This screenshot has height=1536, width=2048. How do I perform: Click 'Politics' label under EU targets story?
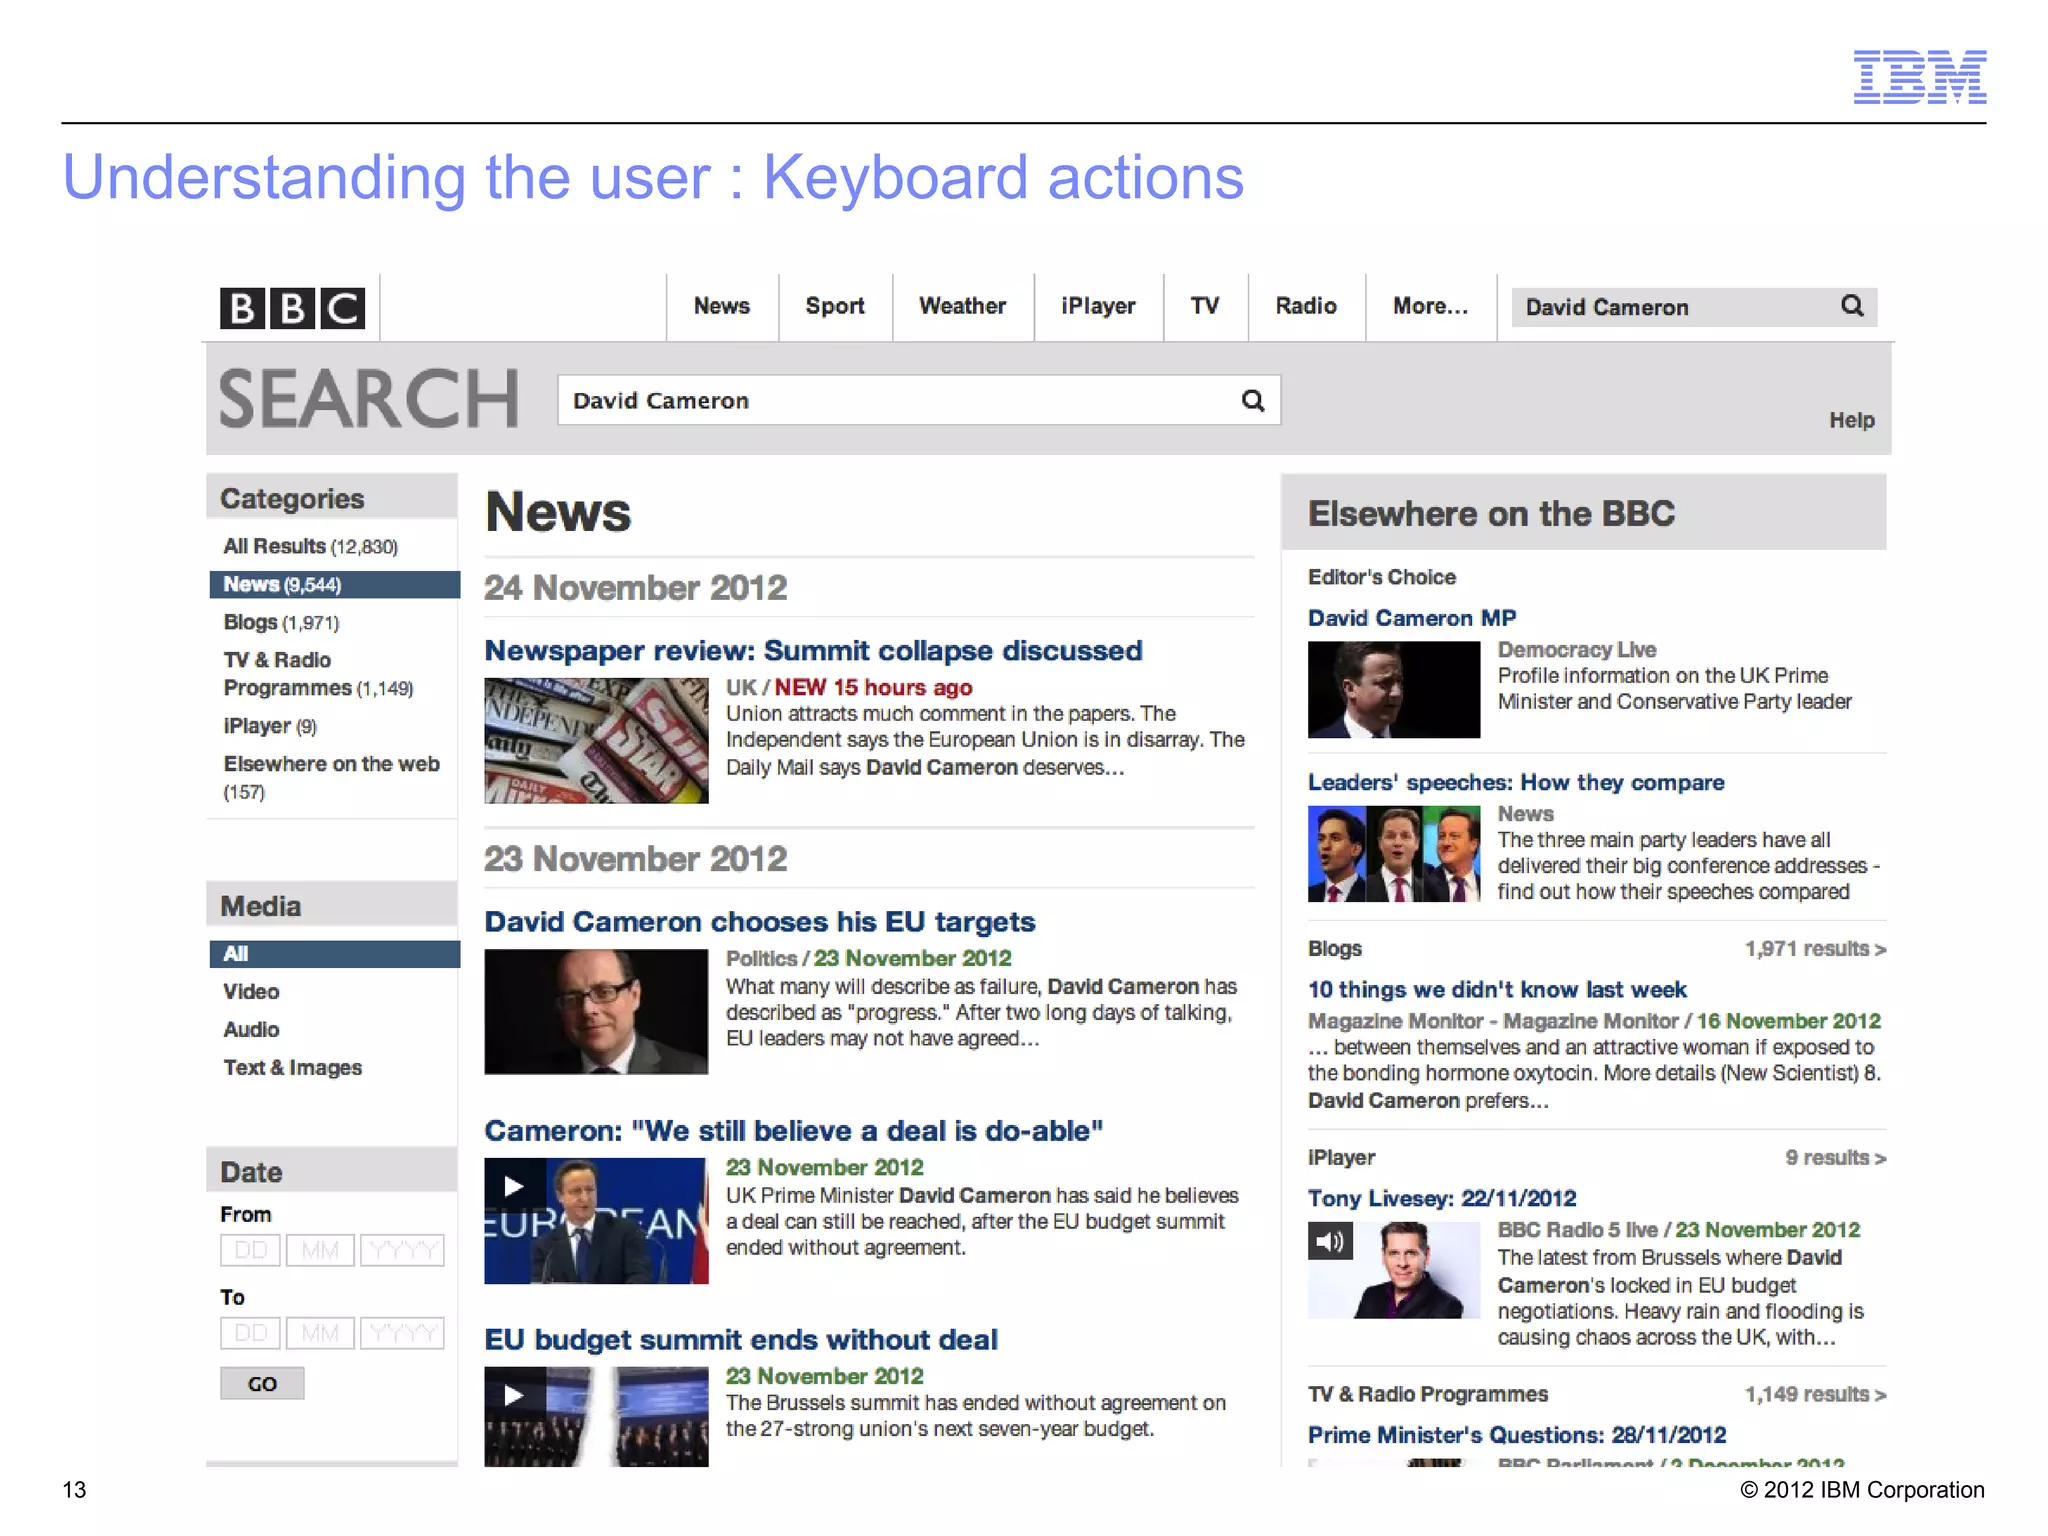pyautogui.click(x=761, y=959)
